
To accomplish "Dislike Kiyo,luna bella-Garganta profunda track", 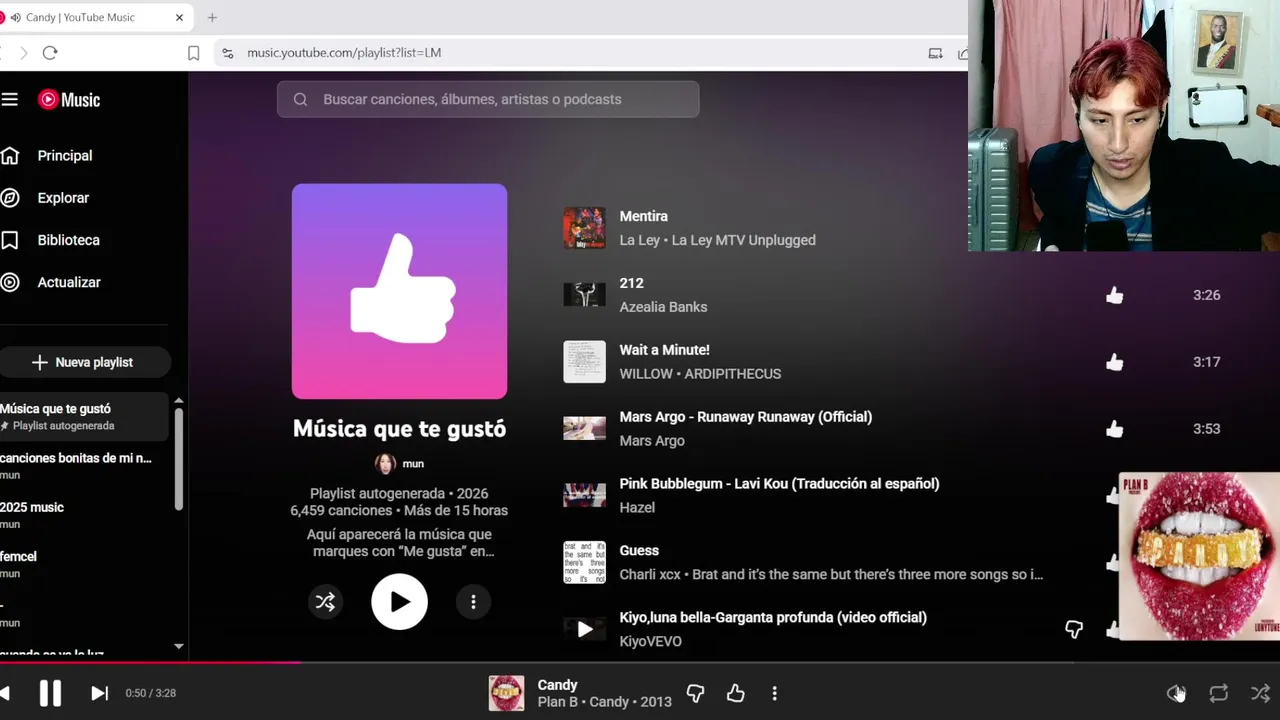I will tap(1073, 629).
